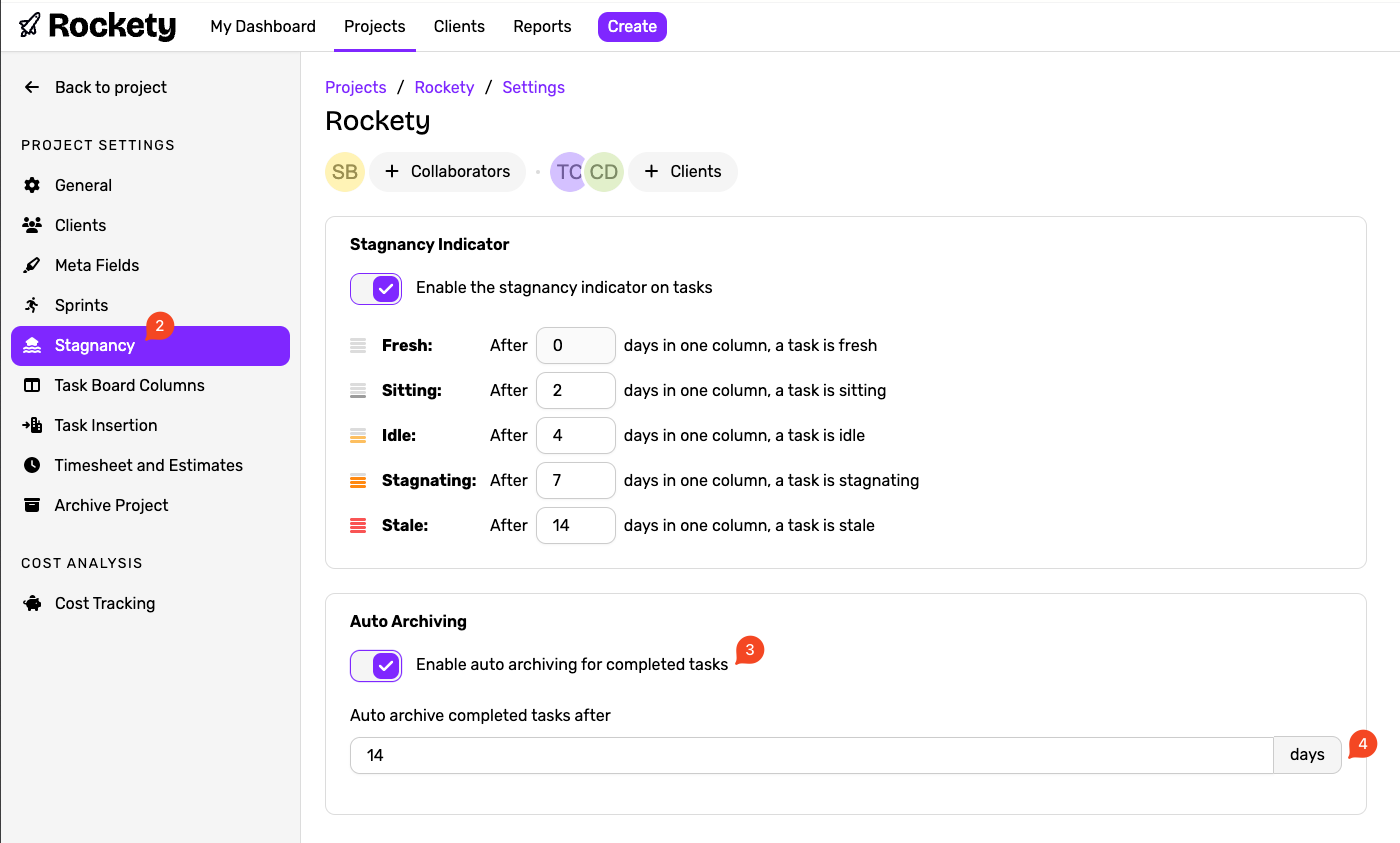Open the Reports tab in top navigation
This screenshot has width=1400, height=843.
pyautogui.click(x=542, y=27)
